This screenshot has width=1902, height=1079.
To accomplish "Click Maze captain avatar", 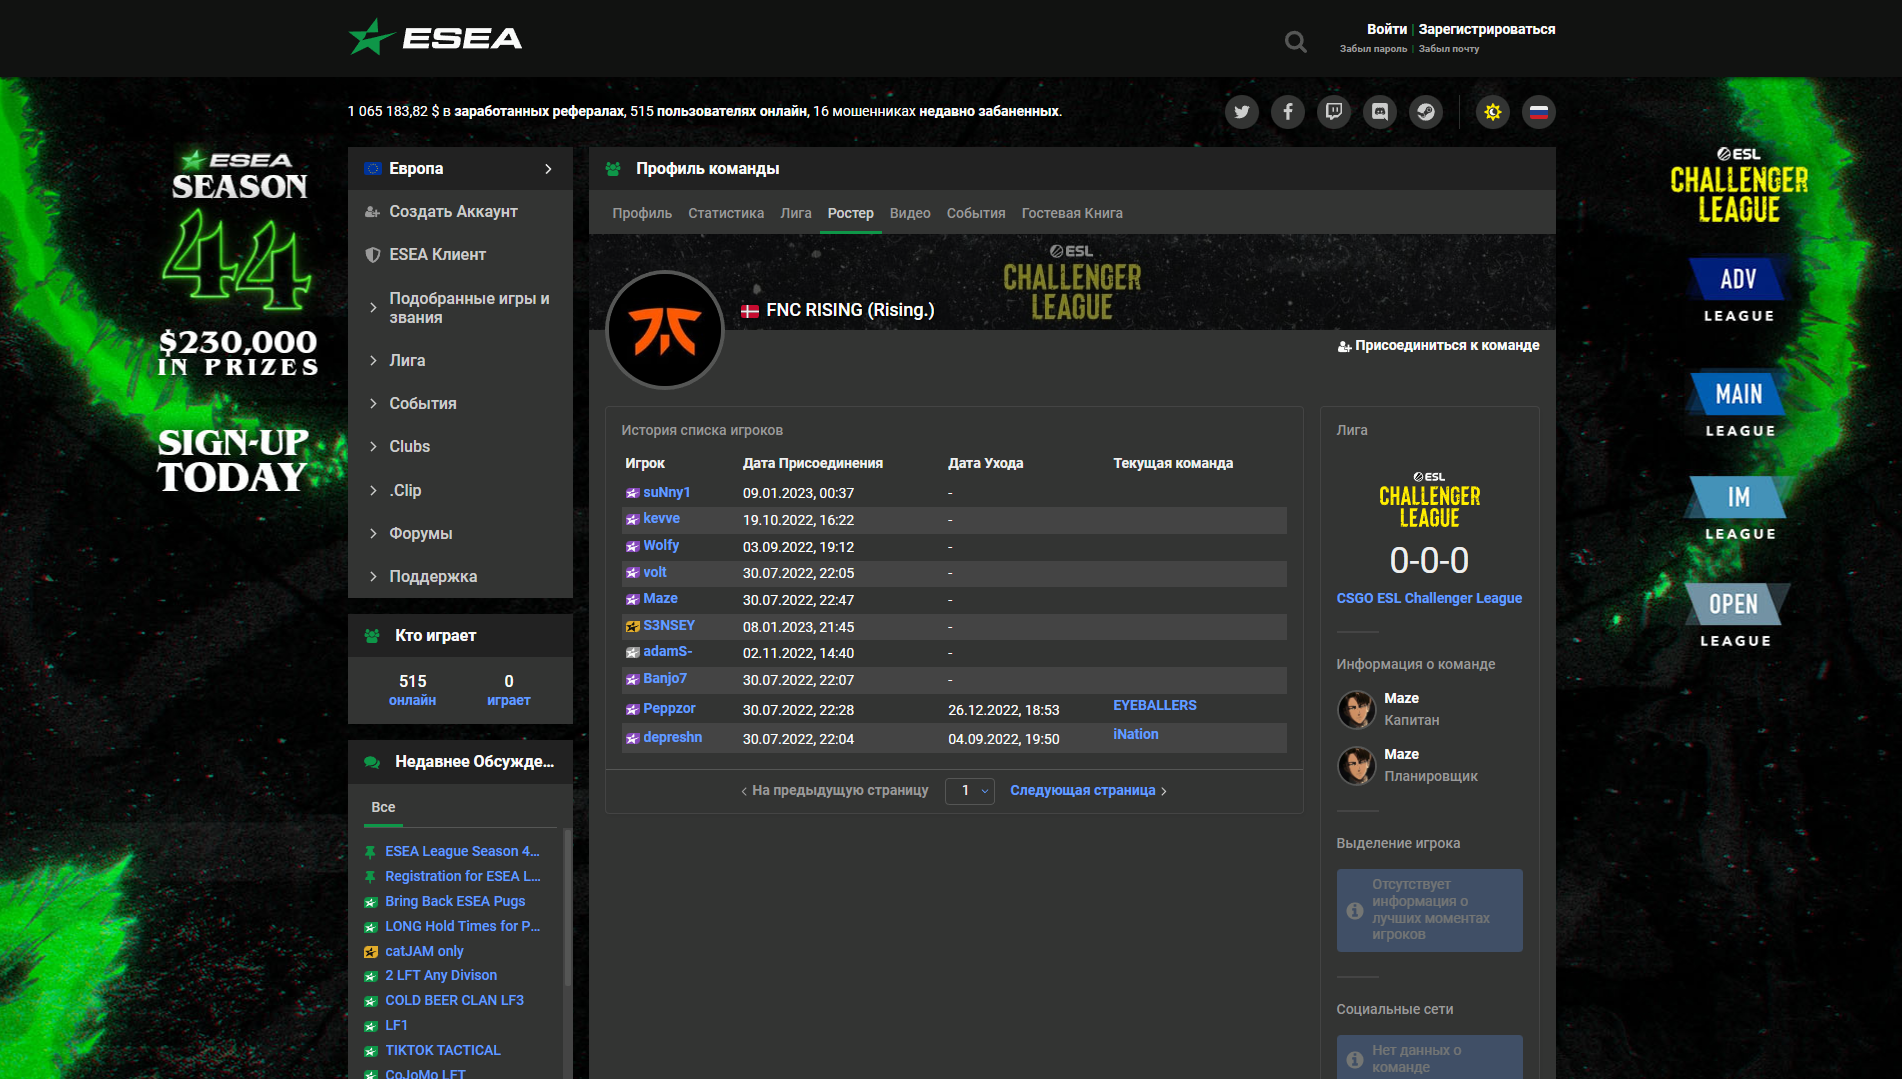I will click(x=1356, y=709).
